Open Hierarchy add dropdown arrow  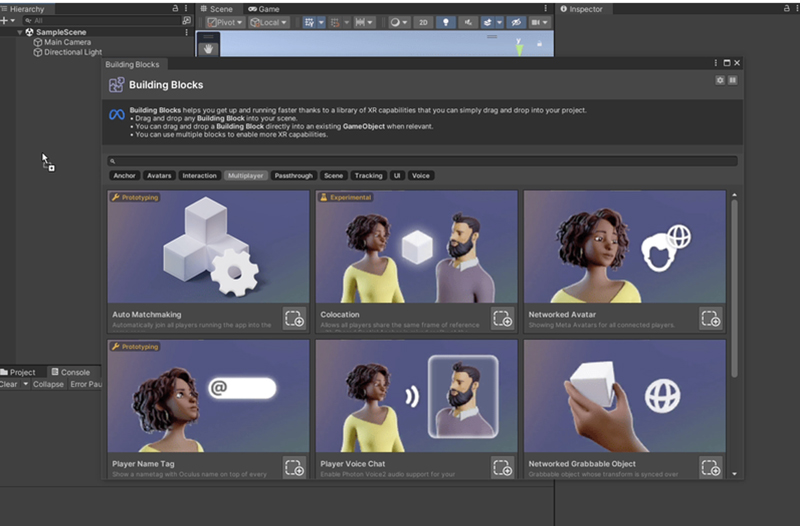click(x=13, y=20)
